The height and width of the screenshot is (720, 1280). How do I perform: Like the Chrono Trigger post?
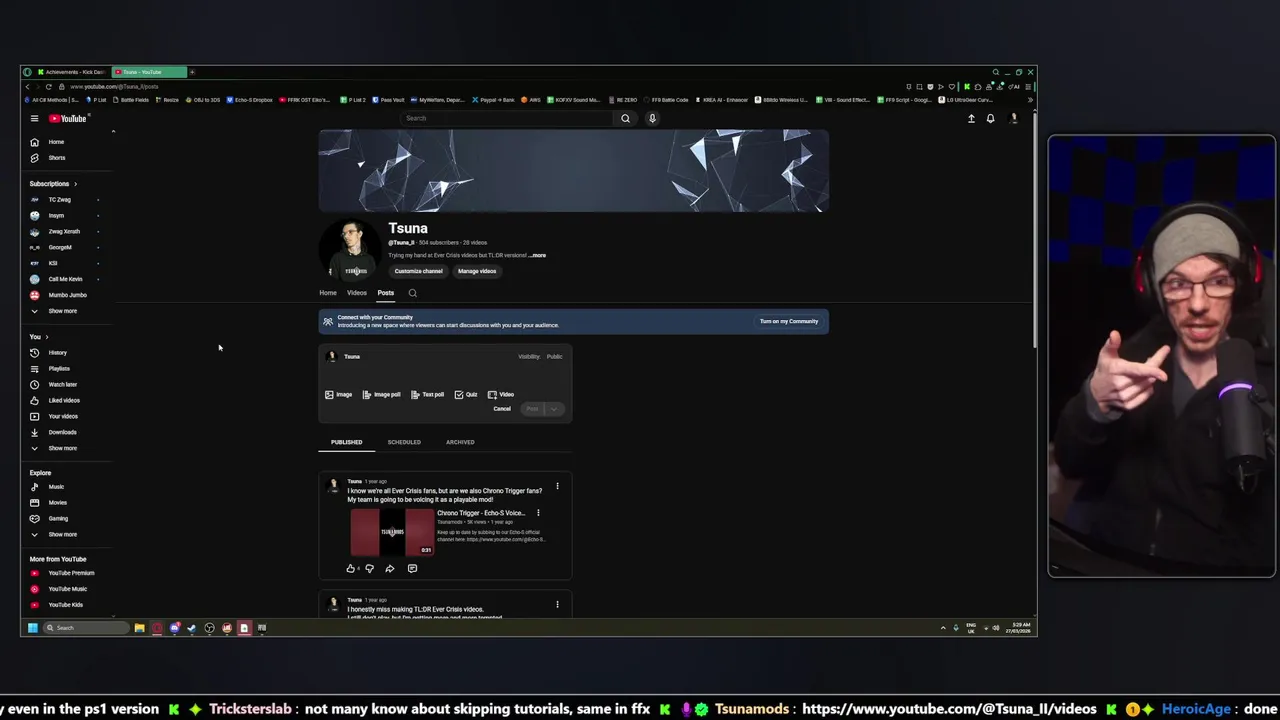tap(351, 569)
